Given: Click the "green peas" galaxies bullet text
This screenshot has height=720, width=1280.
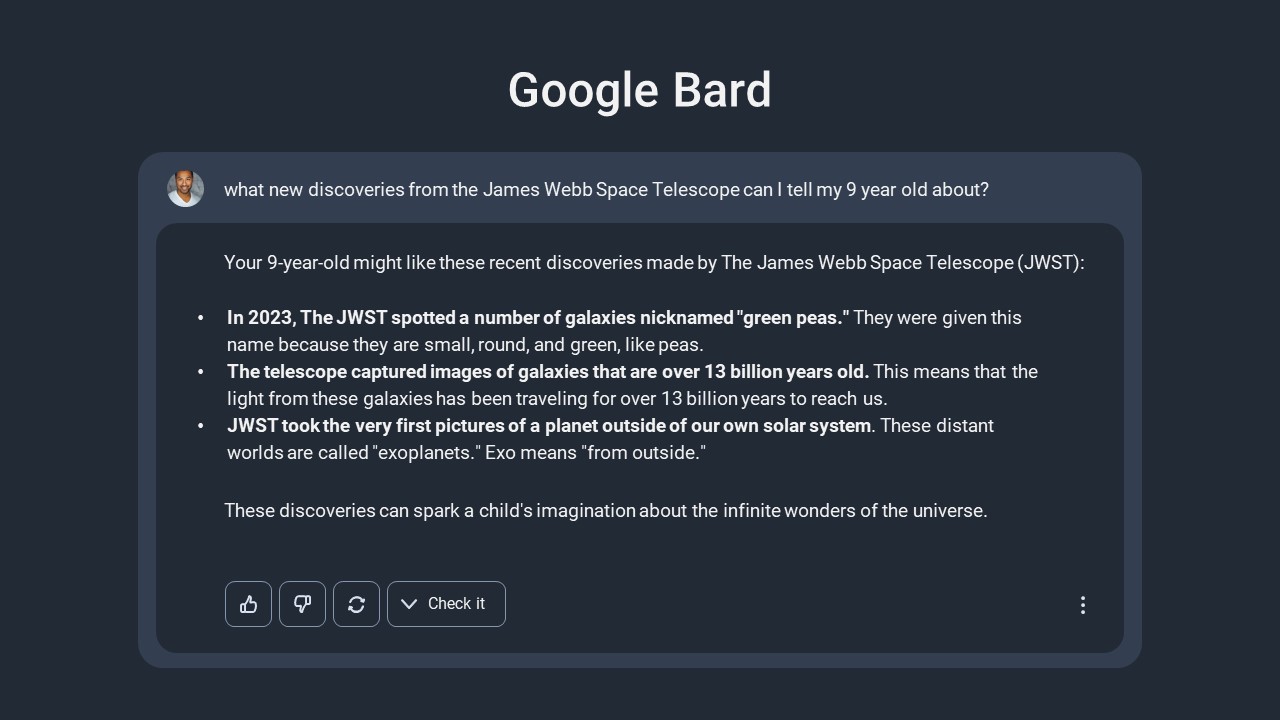Looking at the screenshot, I should pos(624,331).
